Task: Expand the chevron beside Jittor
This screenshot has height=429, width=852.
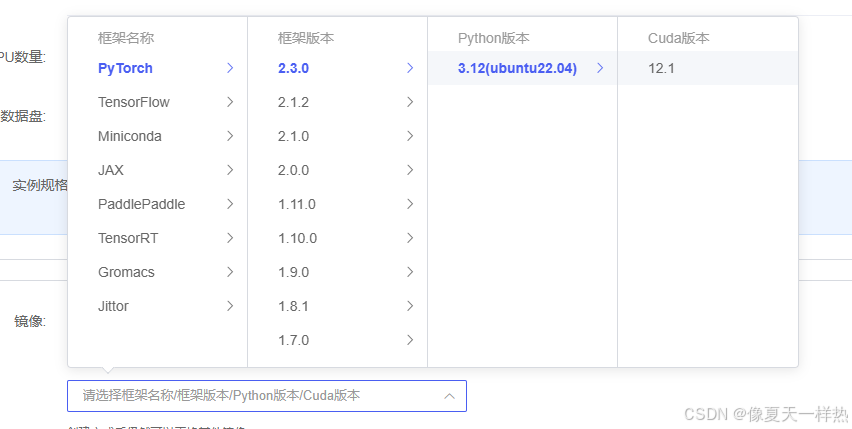Action: 230,306
